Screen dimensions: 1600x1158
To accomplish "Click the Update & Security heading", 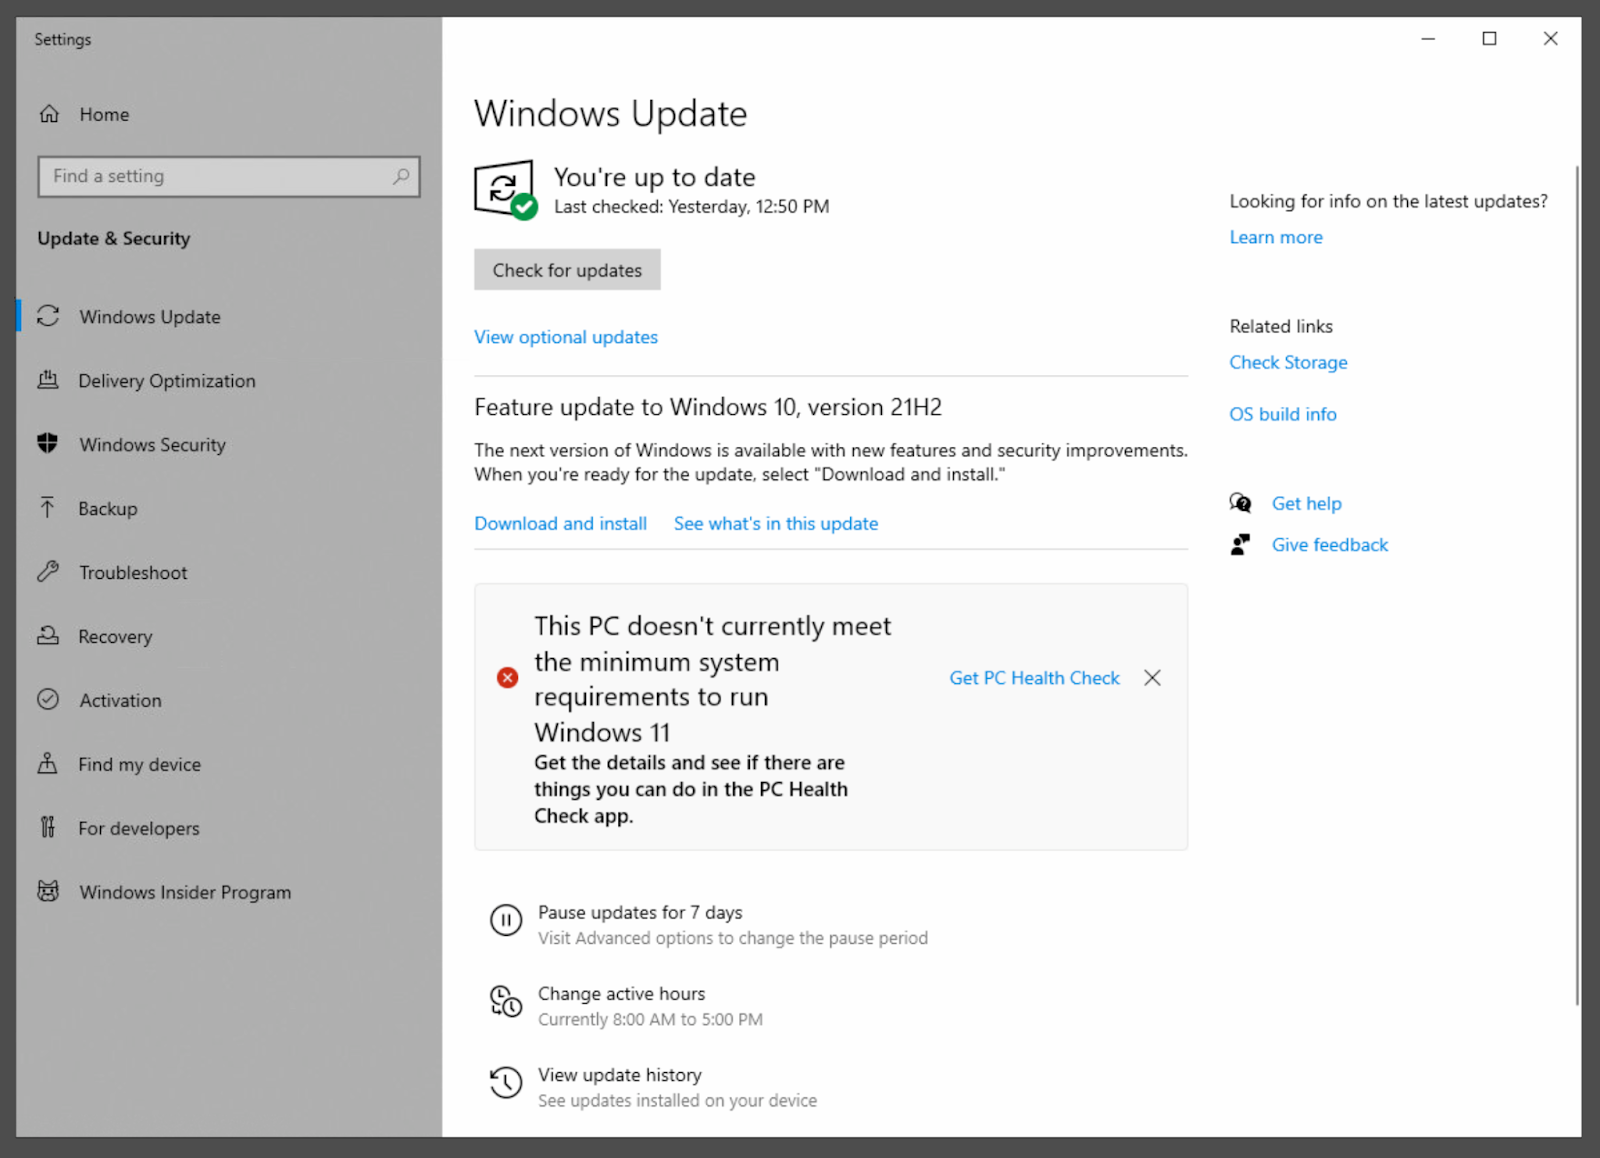I will pos(114,238).
